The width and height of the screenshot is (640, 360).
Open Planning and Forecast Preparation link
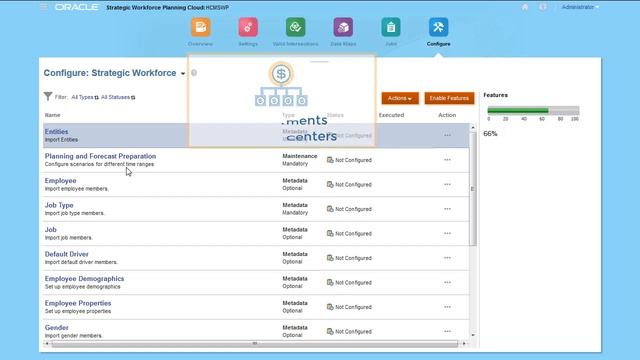coord(100,156)
